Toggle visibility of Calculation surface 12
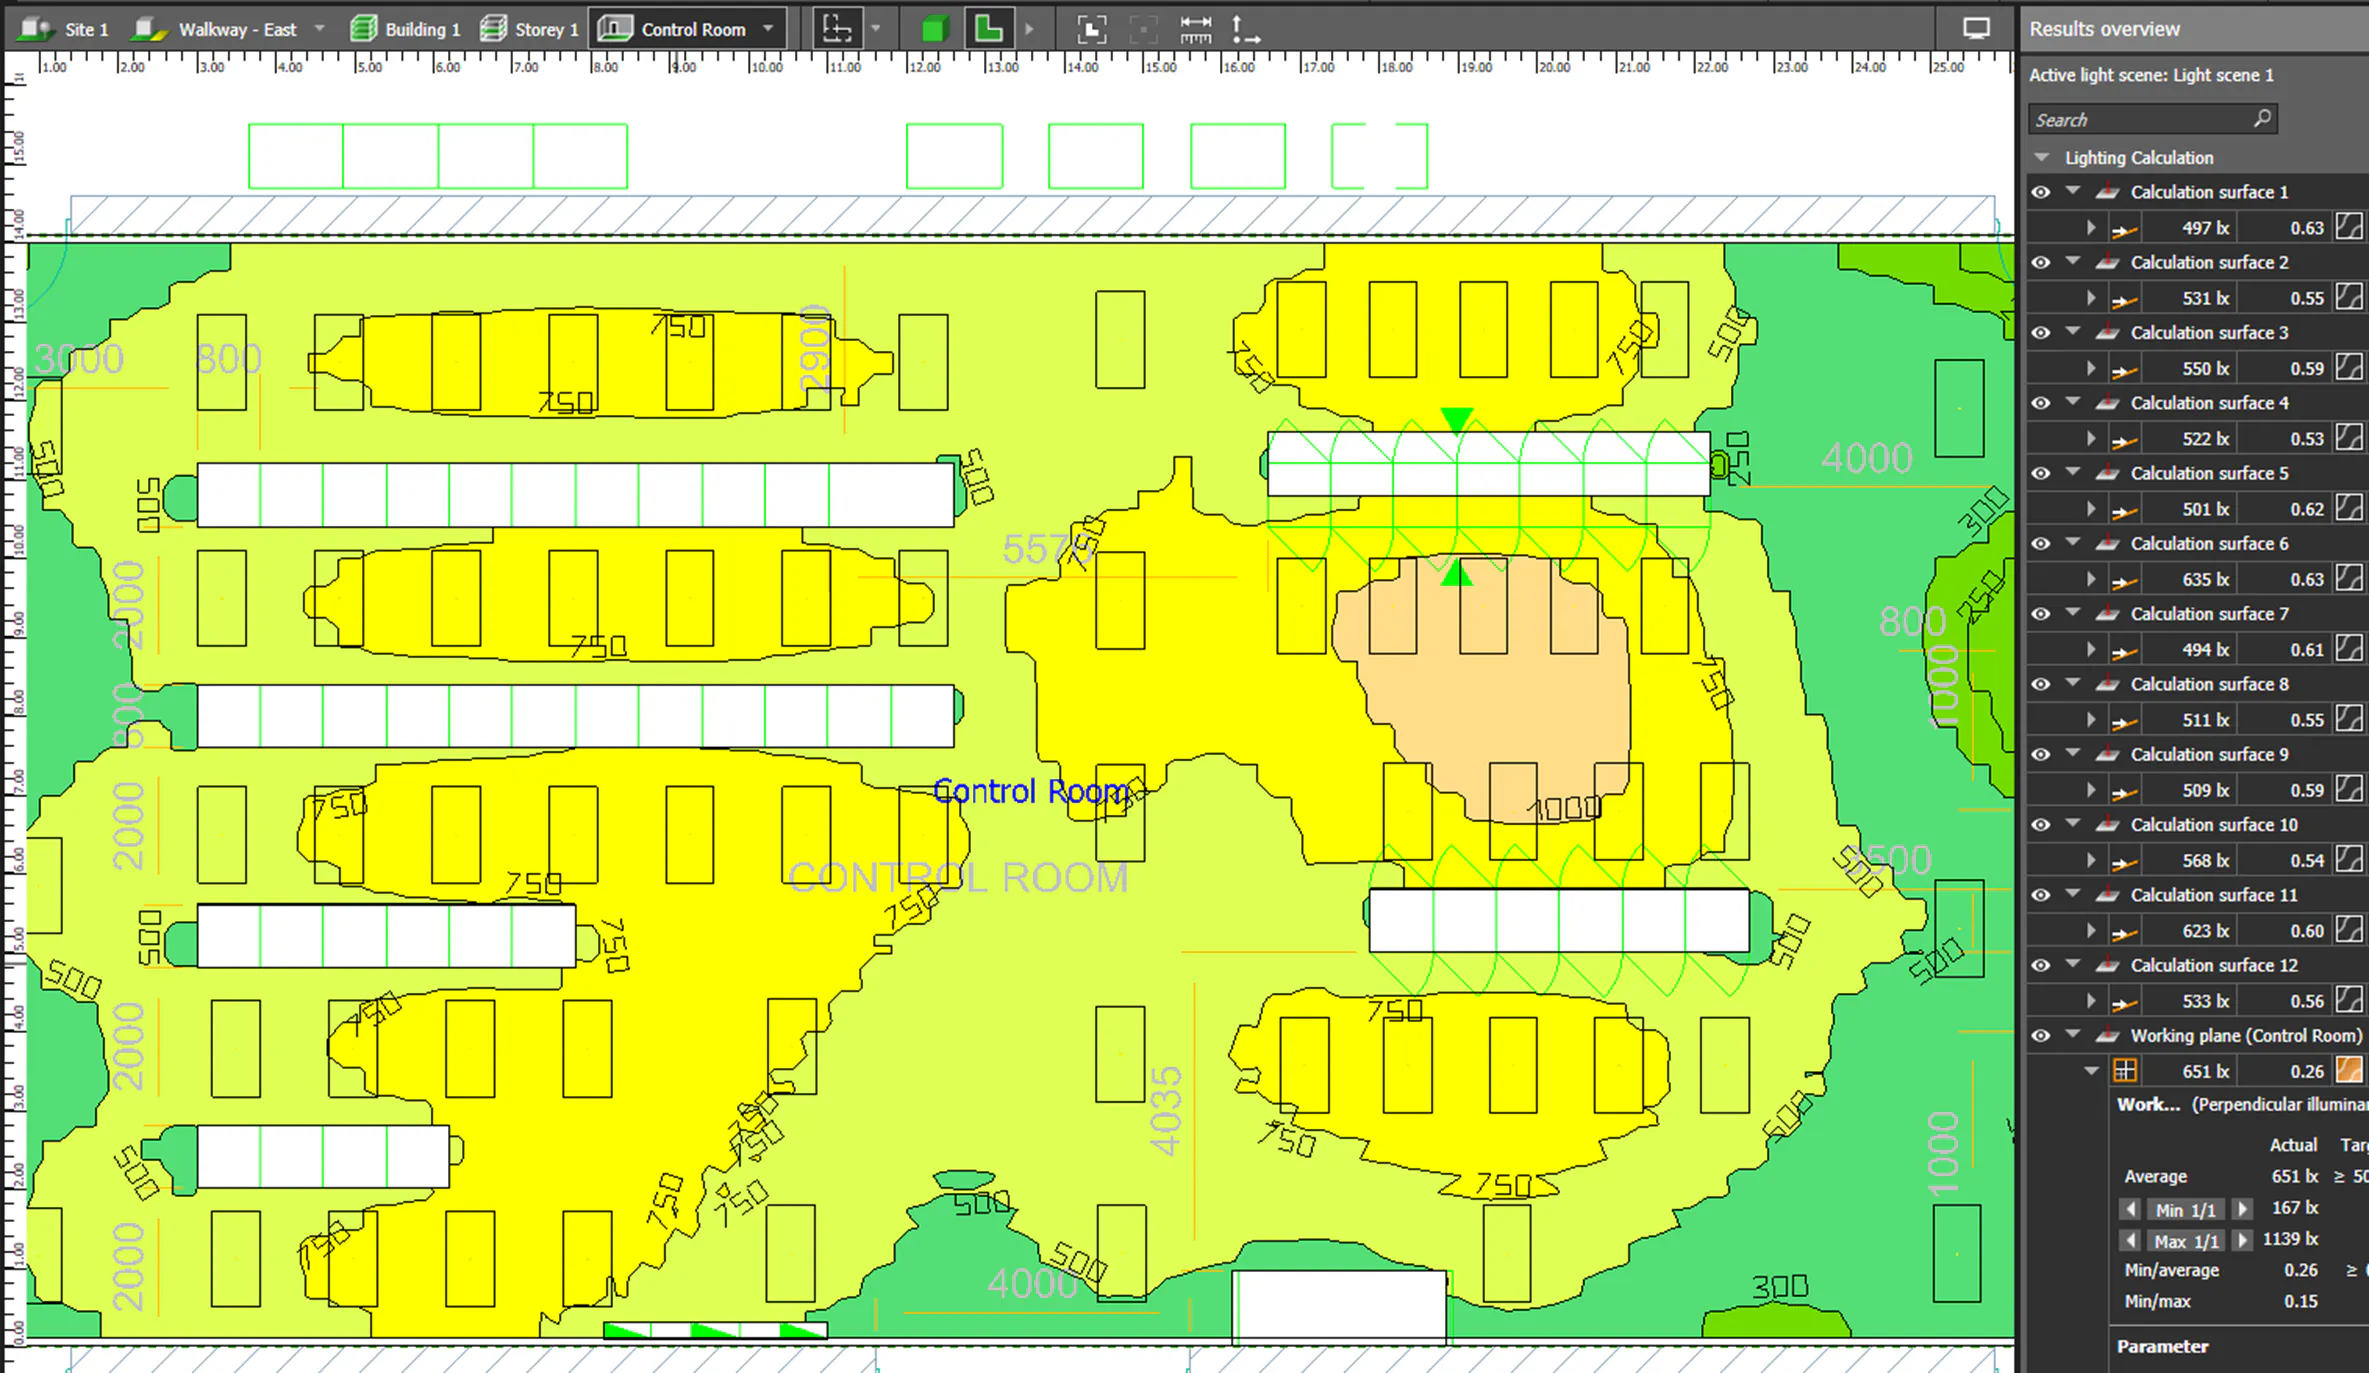 pos(2040,966)
